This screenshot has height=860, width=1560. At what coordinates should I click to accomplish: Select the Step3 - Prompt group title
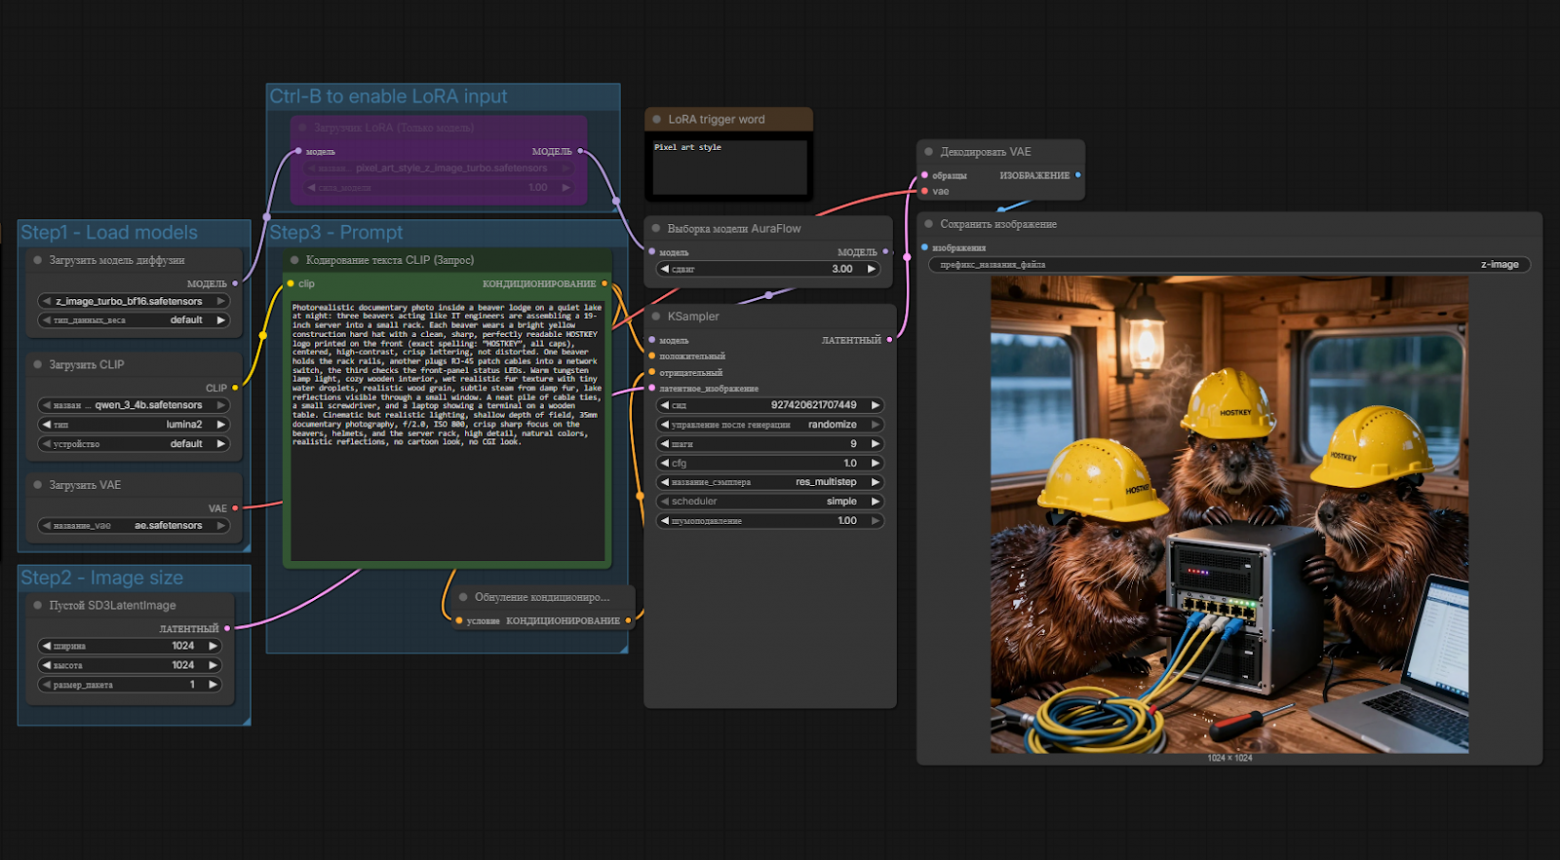pos(336,233)
